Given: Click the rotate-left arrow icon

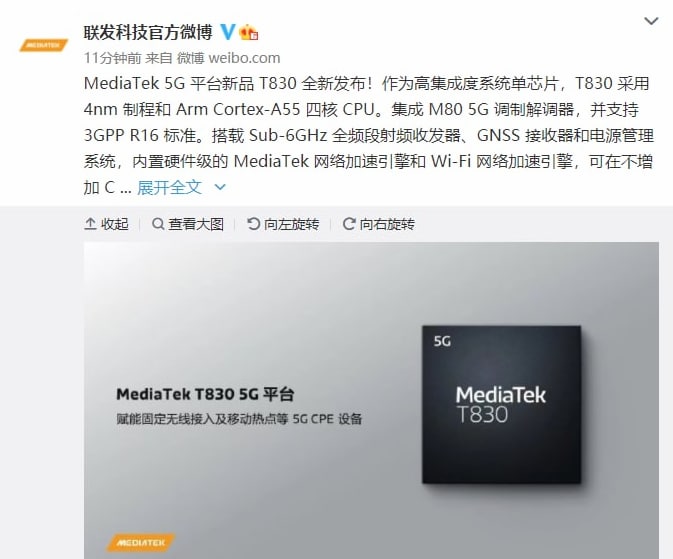Looking at the screenshot, I should click(x=254, y=224).
